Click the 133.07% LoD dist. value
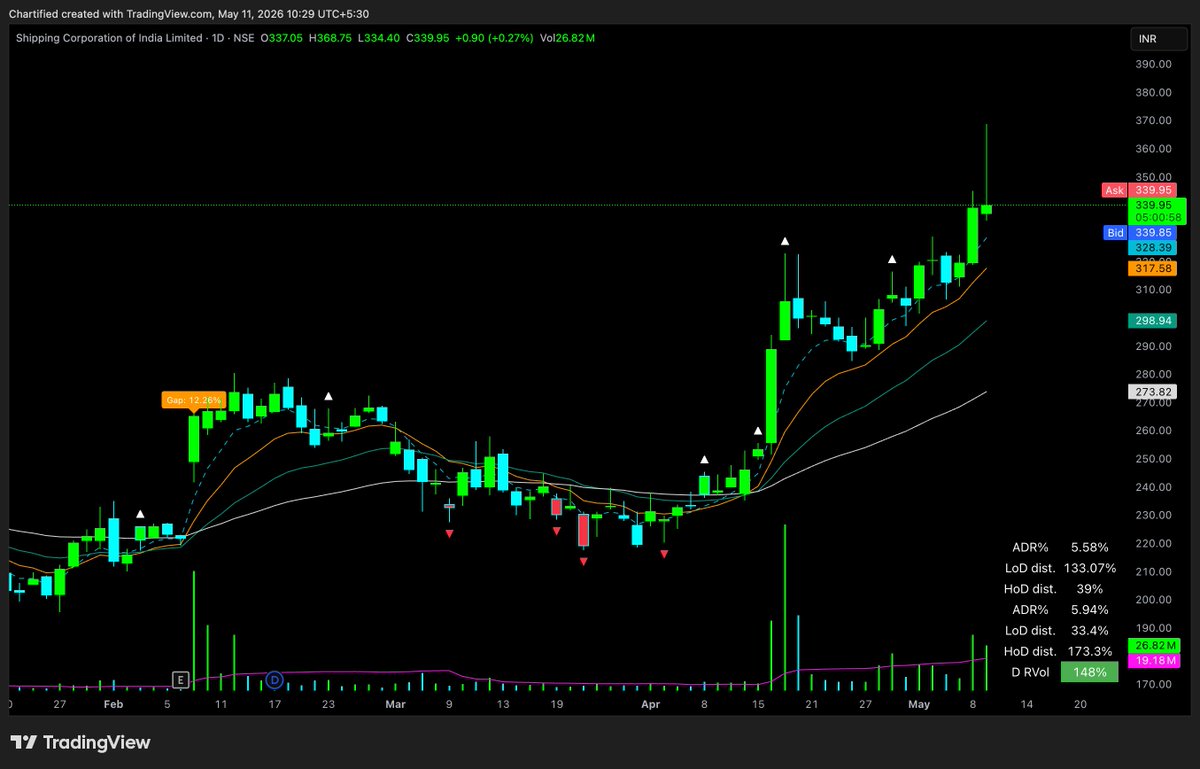 pyautogui.click(x=1089, y=568)
